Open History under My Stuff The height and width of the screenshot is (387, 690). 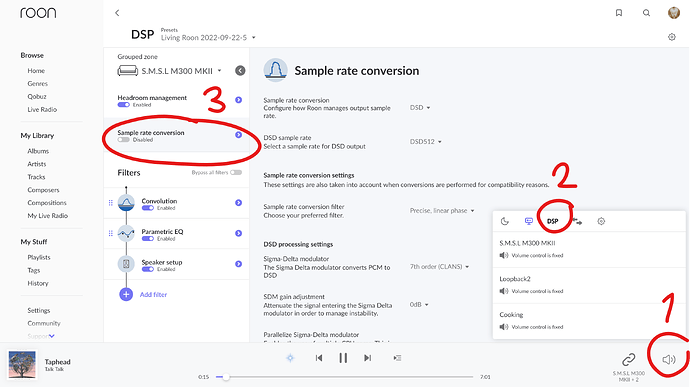(38, 283)
